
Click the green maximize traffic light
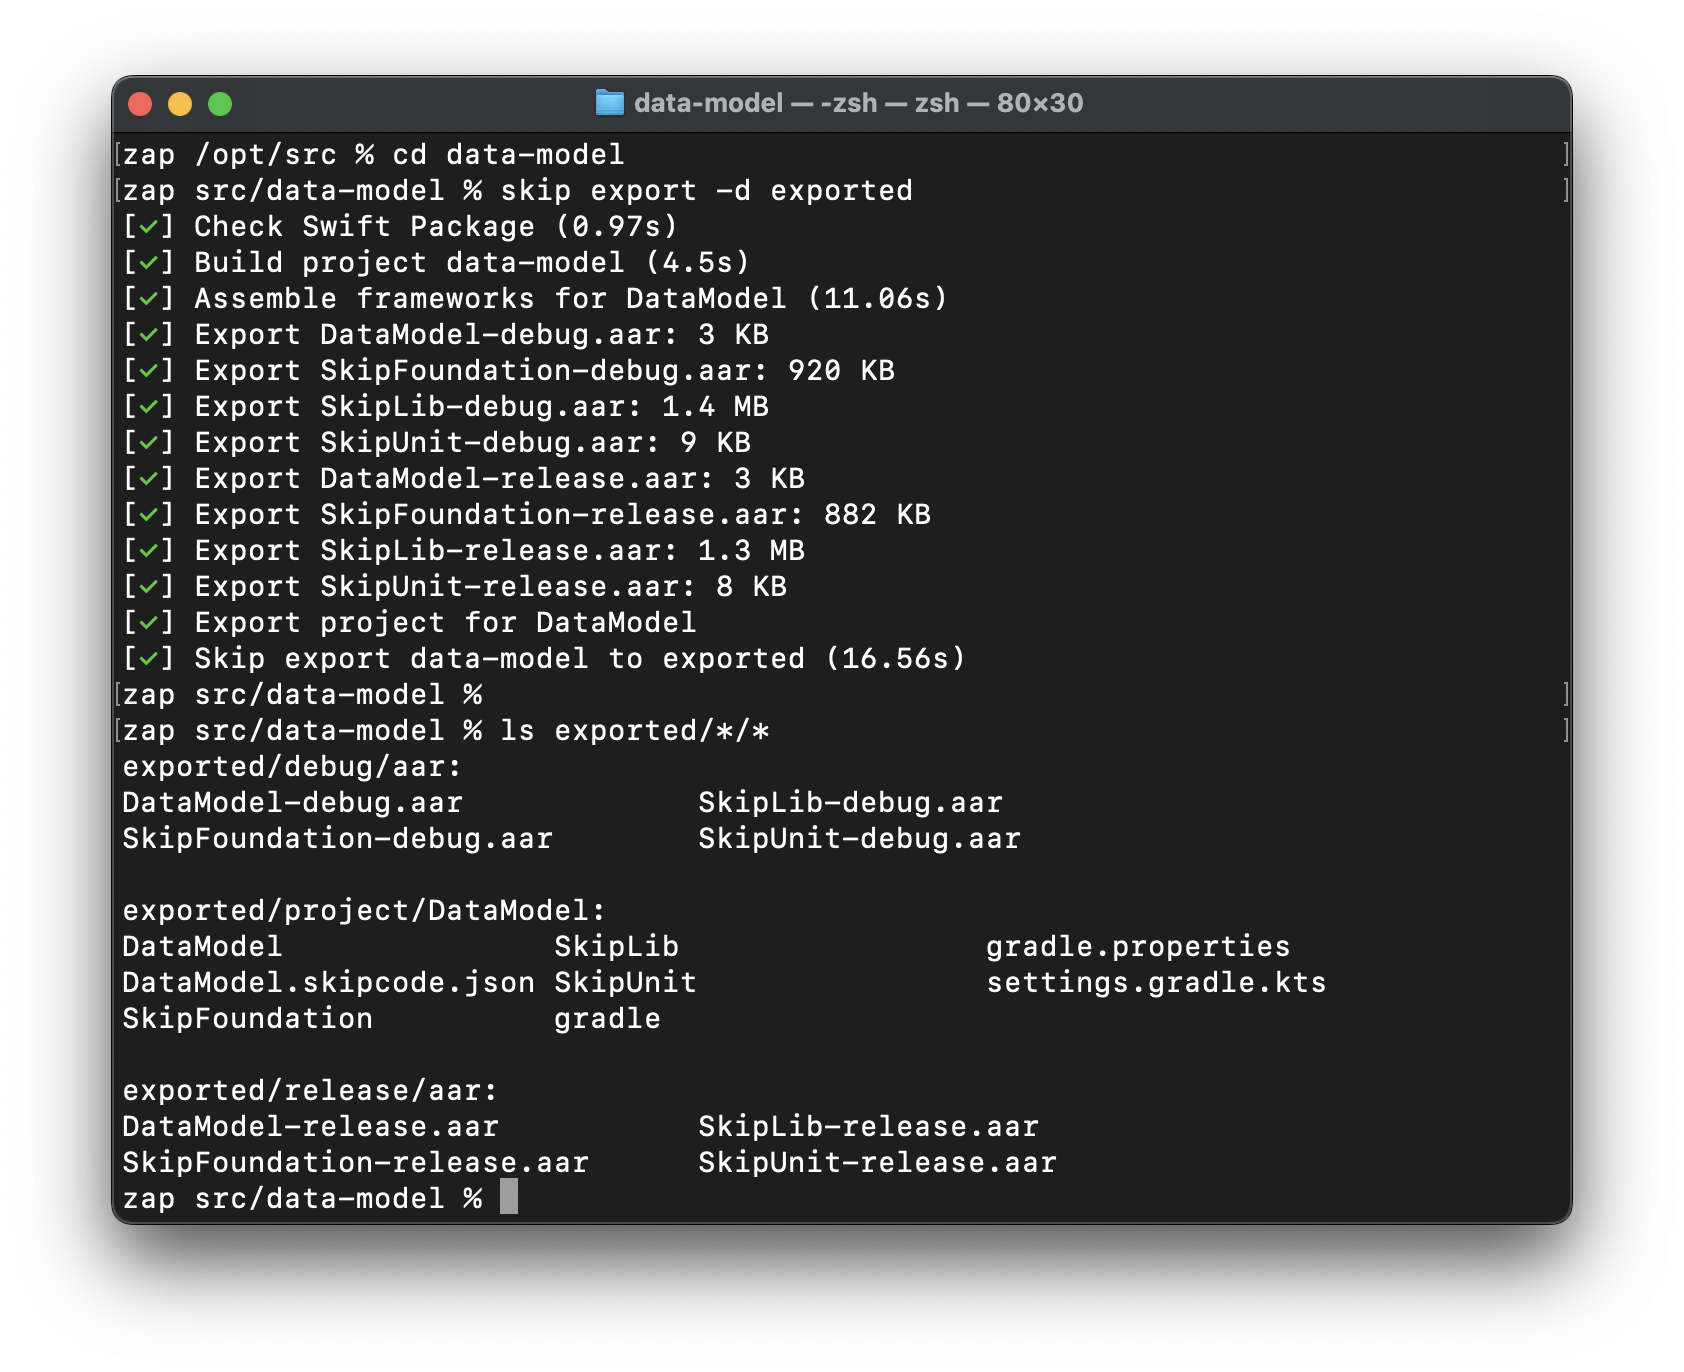coord(221,102)
